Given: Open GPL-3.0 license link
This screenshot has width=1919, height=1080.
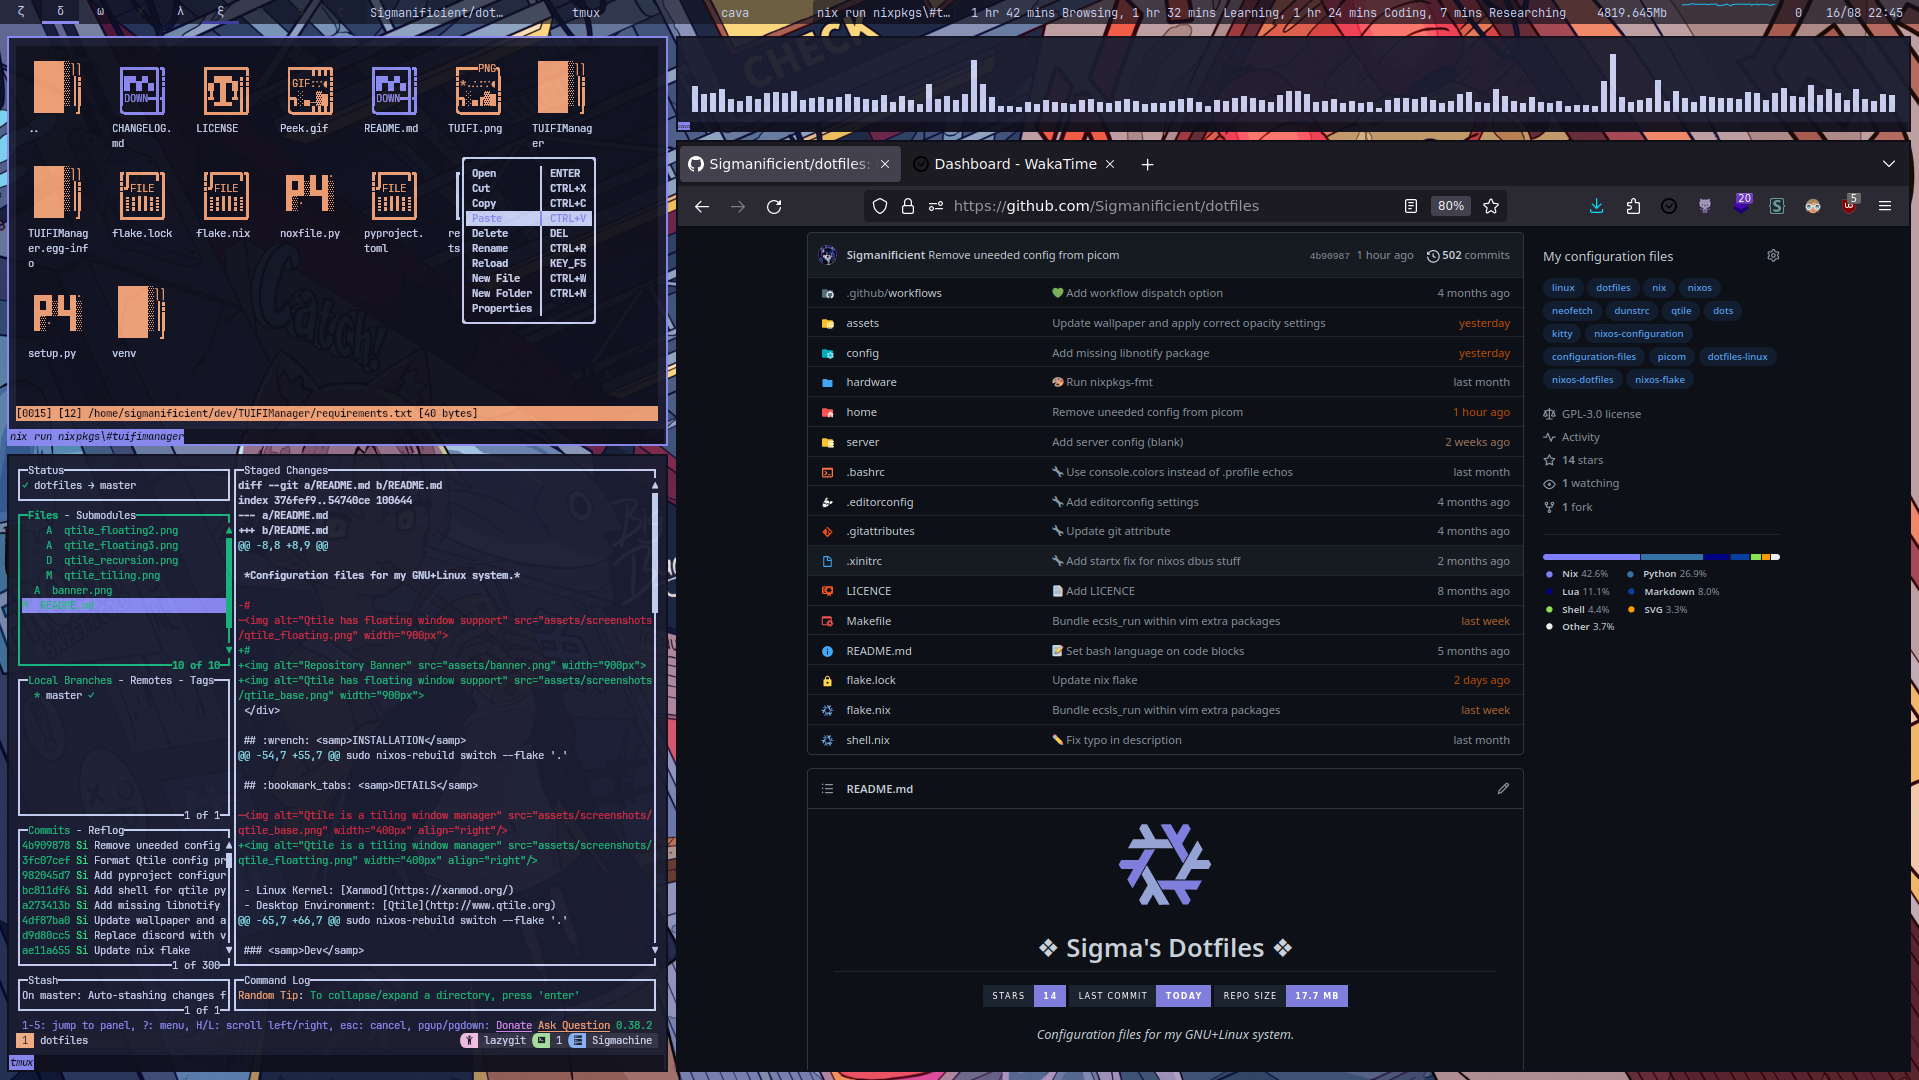Looking at the screenshot, I should point(1601,414).
